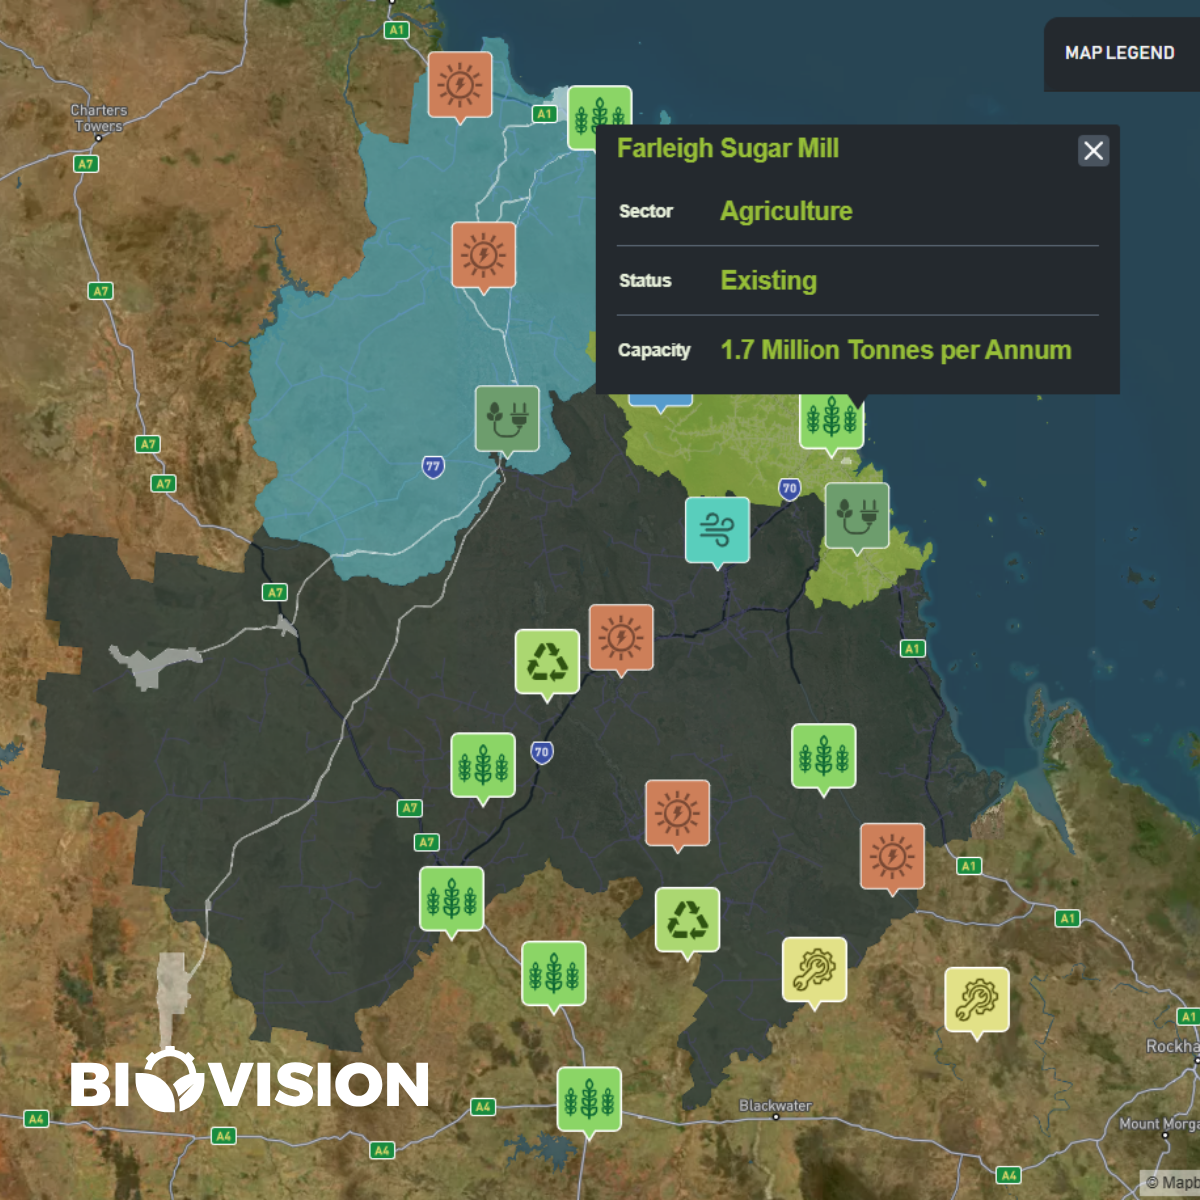Open the Mapbox attribution link
Image resolution: width=1200 pixels, height=1200 pixels.
click(x=1172, y=1182)
